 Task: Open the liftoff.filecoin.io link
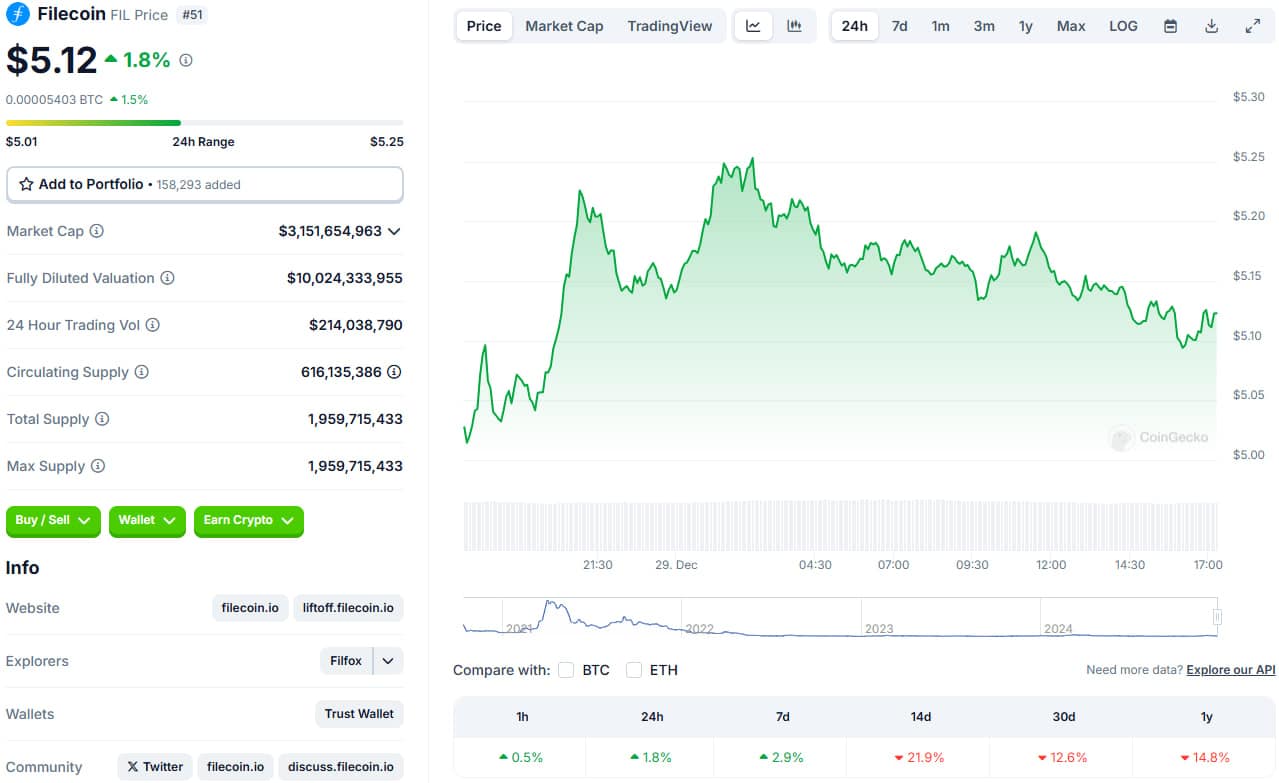pyautogui.click(x=348, y=608)
